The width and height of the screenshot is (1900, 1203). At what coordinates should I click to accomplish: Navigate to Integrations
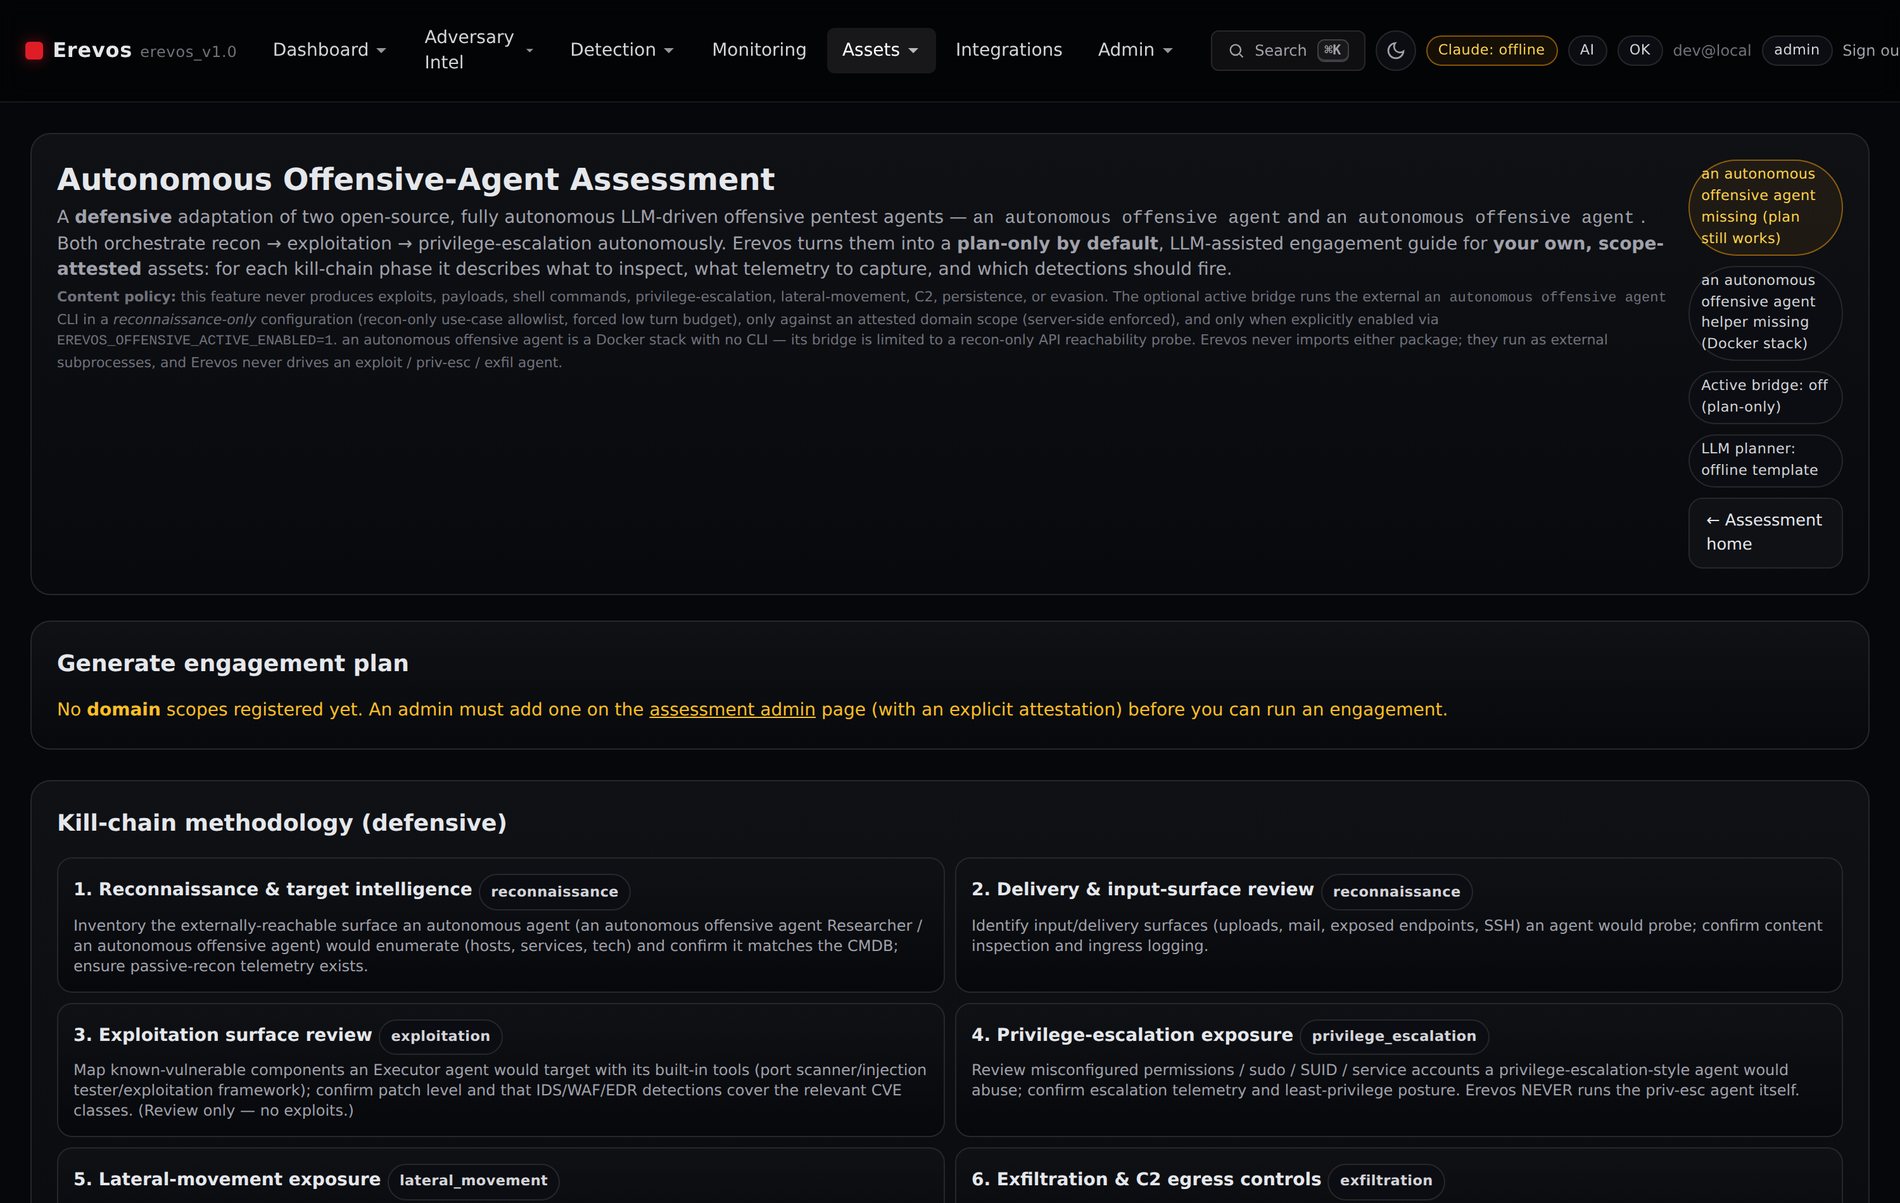tap(1009, 50)
